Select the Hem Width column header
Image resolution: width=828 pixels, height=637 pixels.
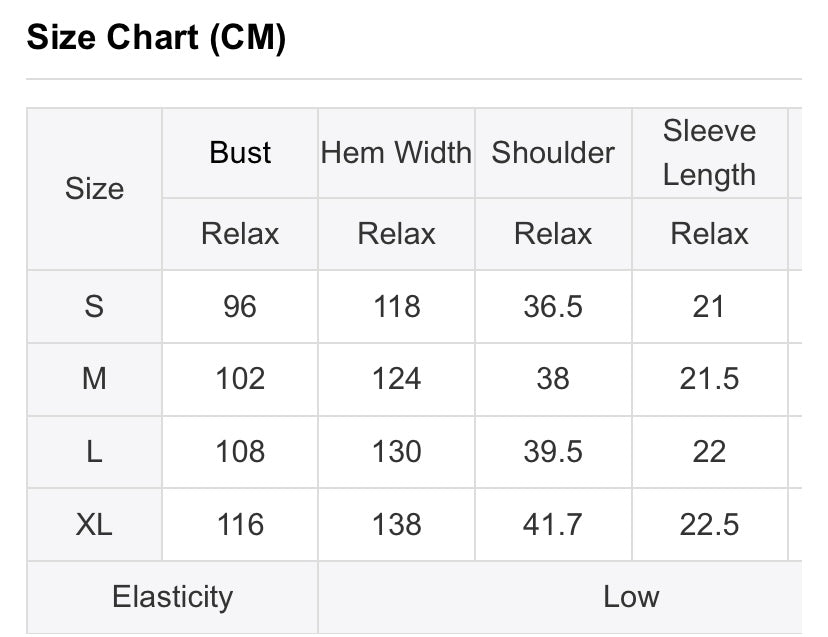(x=396, y=153)
